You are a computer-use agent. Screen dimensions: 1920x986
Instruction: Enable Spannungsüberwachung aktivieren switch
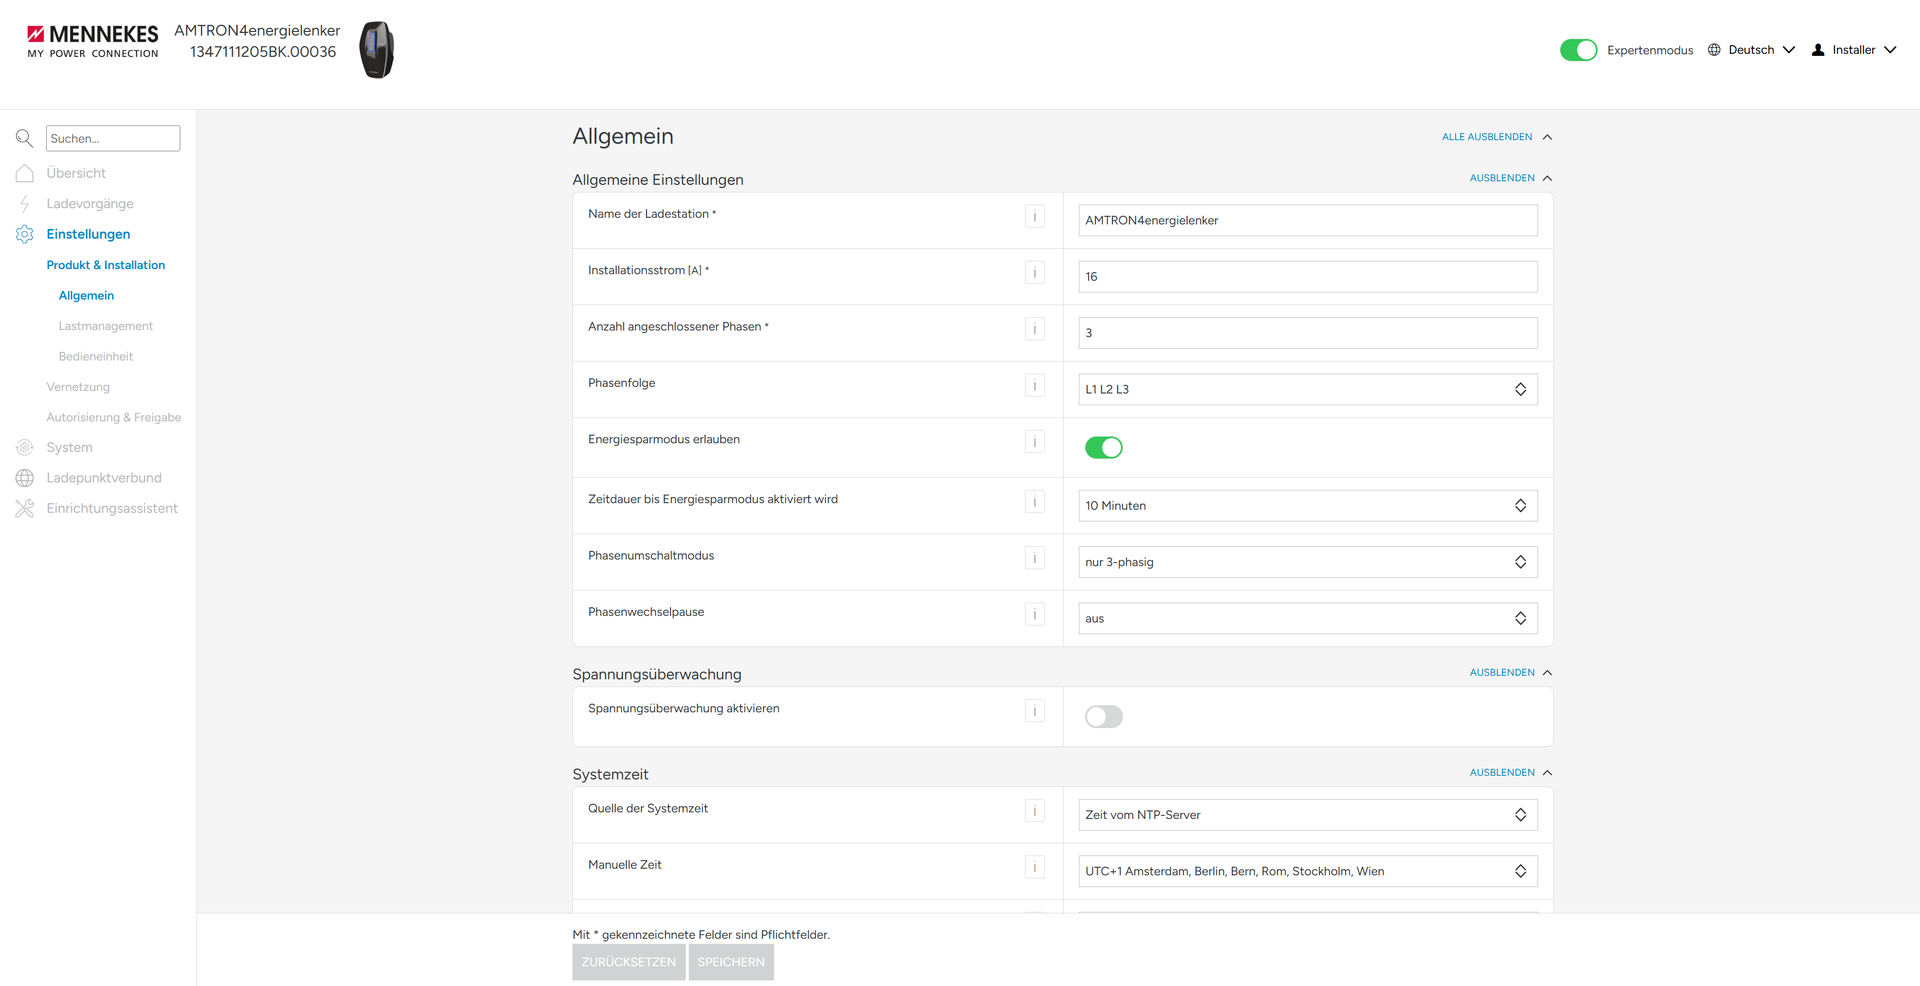tap(1104, 716)
